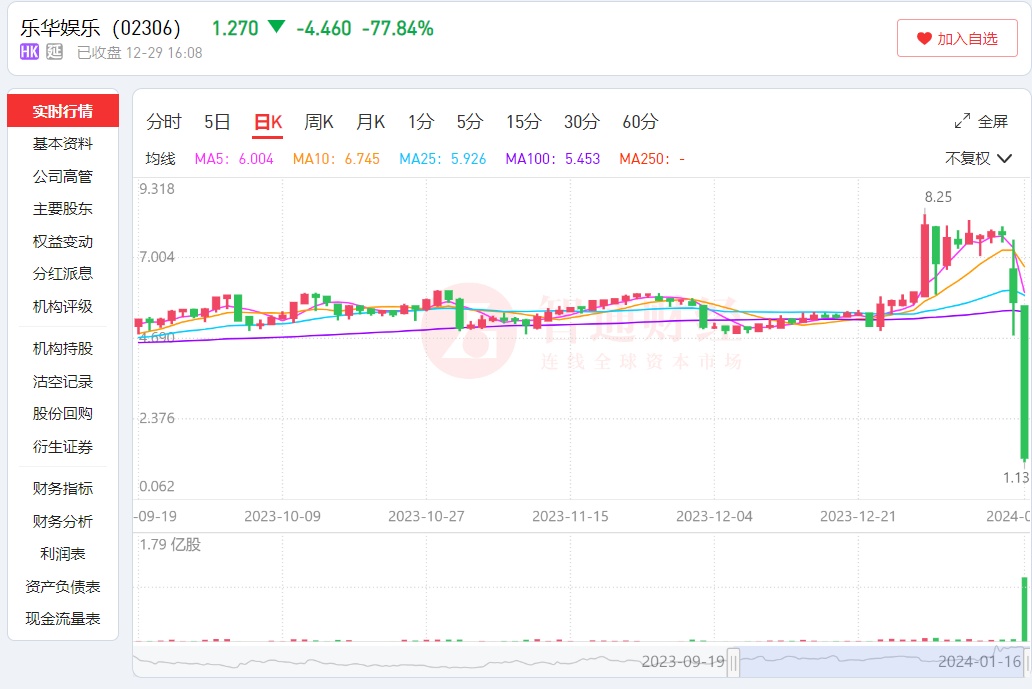Click the 8.25 high price label
Viewport: 1032px width, 689px height.
tap(938, 197)
